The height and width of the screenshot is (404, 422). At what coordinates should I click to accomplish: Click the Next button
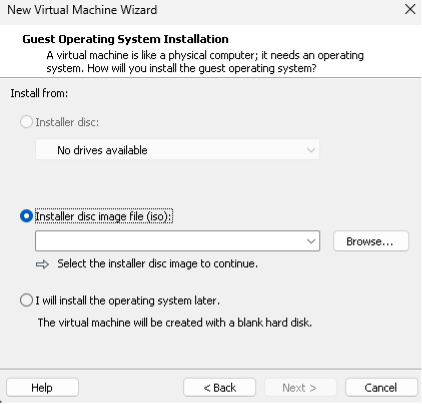pos(300,388)
